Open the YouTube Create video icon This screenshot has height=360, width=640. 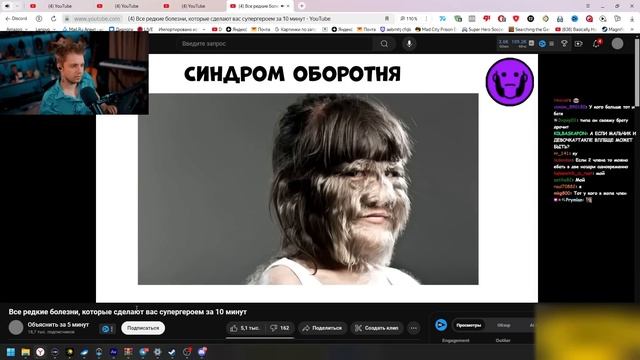pyautogui.click(x=578, y=43)
